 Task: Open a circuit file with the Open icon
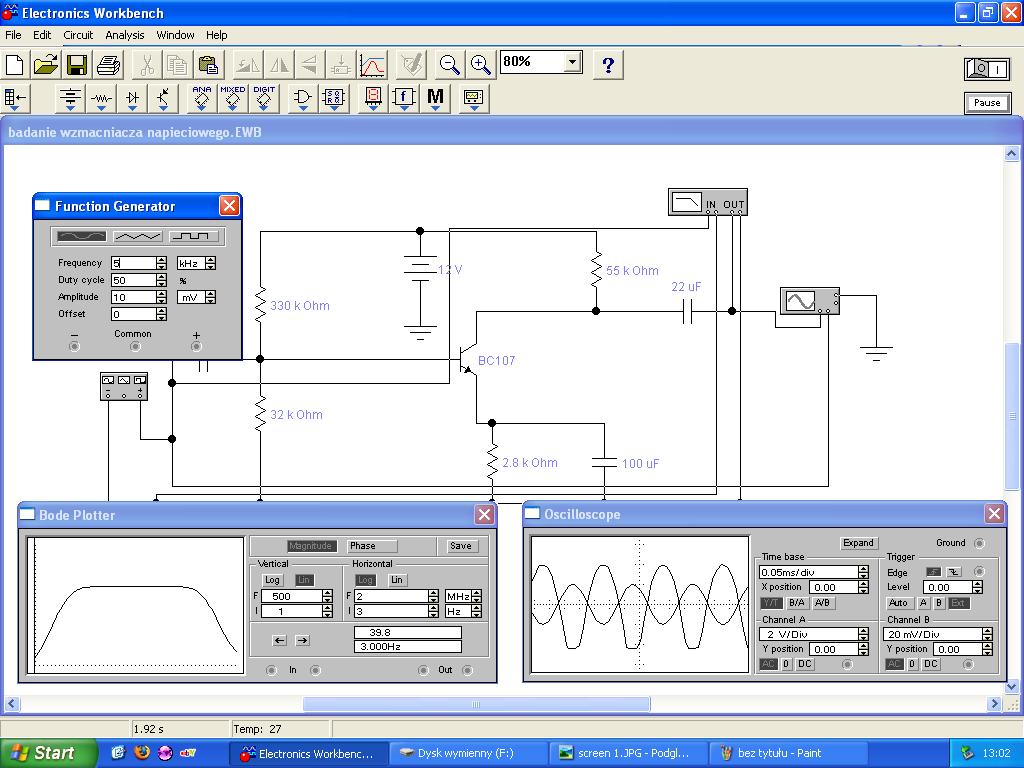[x=46, y=65]
